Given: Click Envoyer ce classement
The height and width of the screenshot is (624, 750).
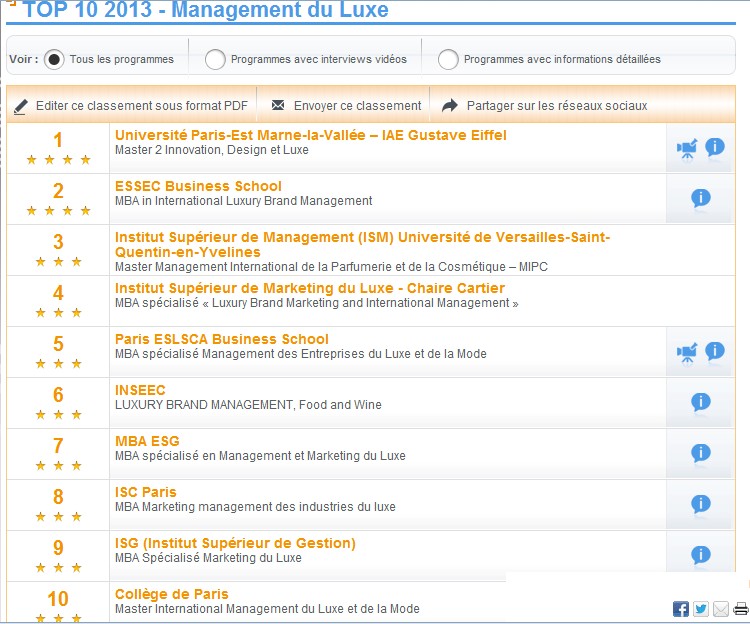Looking at the screenshot, I should (x=357, y=106).
